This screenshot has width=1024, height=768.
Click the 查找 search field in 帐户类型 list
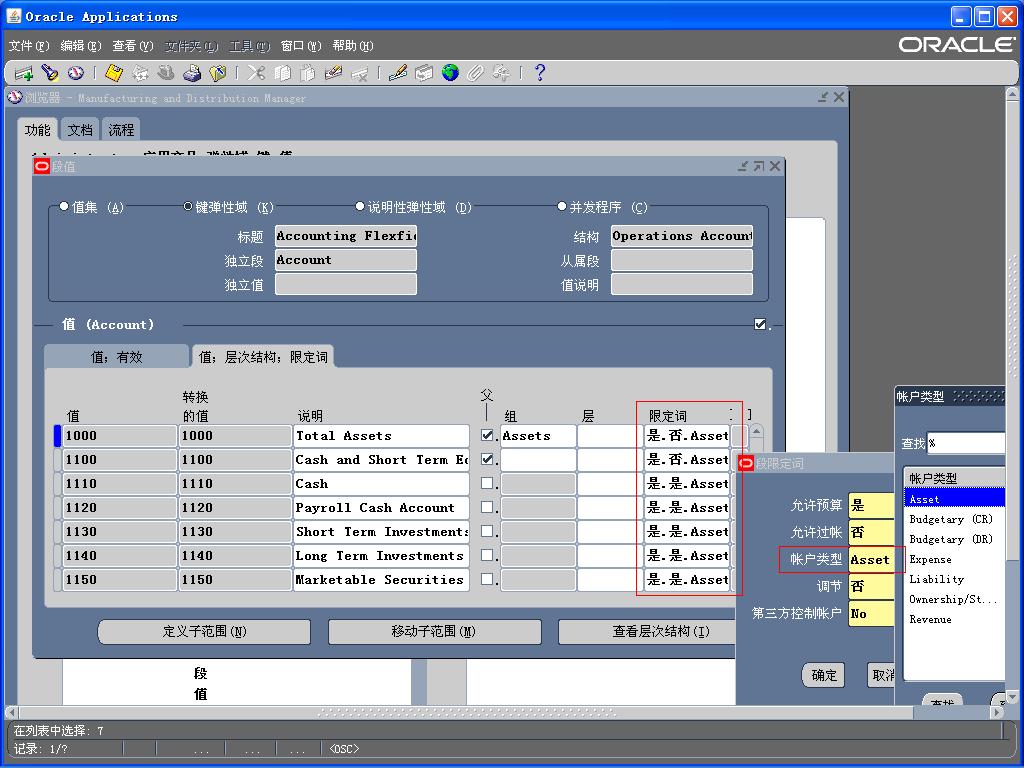pyautogui.click(x=965, y=443)
